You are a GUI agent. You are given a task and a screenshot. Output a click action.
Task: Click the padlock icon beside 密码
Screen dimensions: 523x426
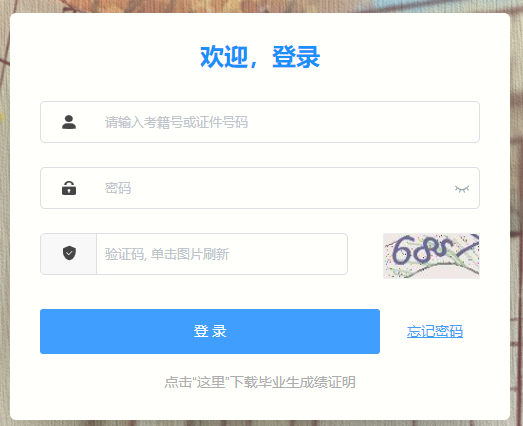(69, 188)
